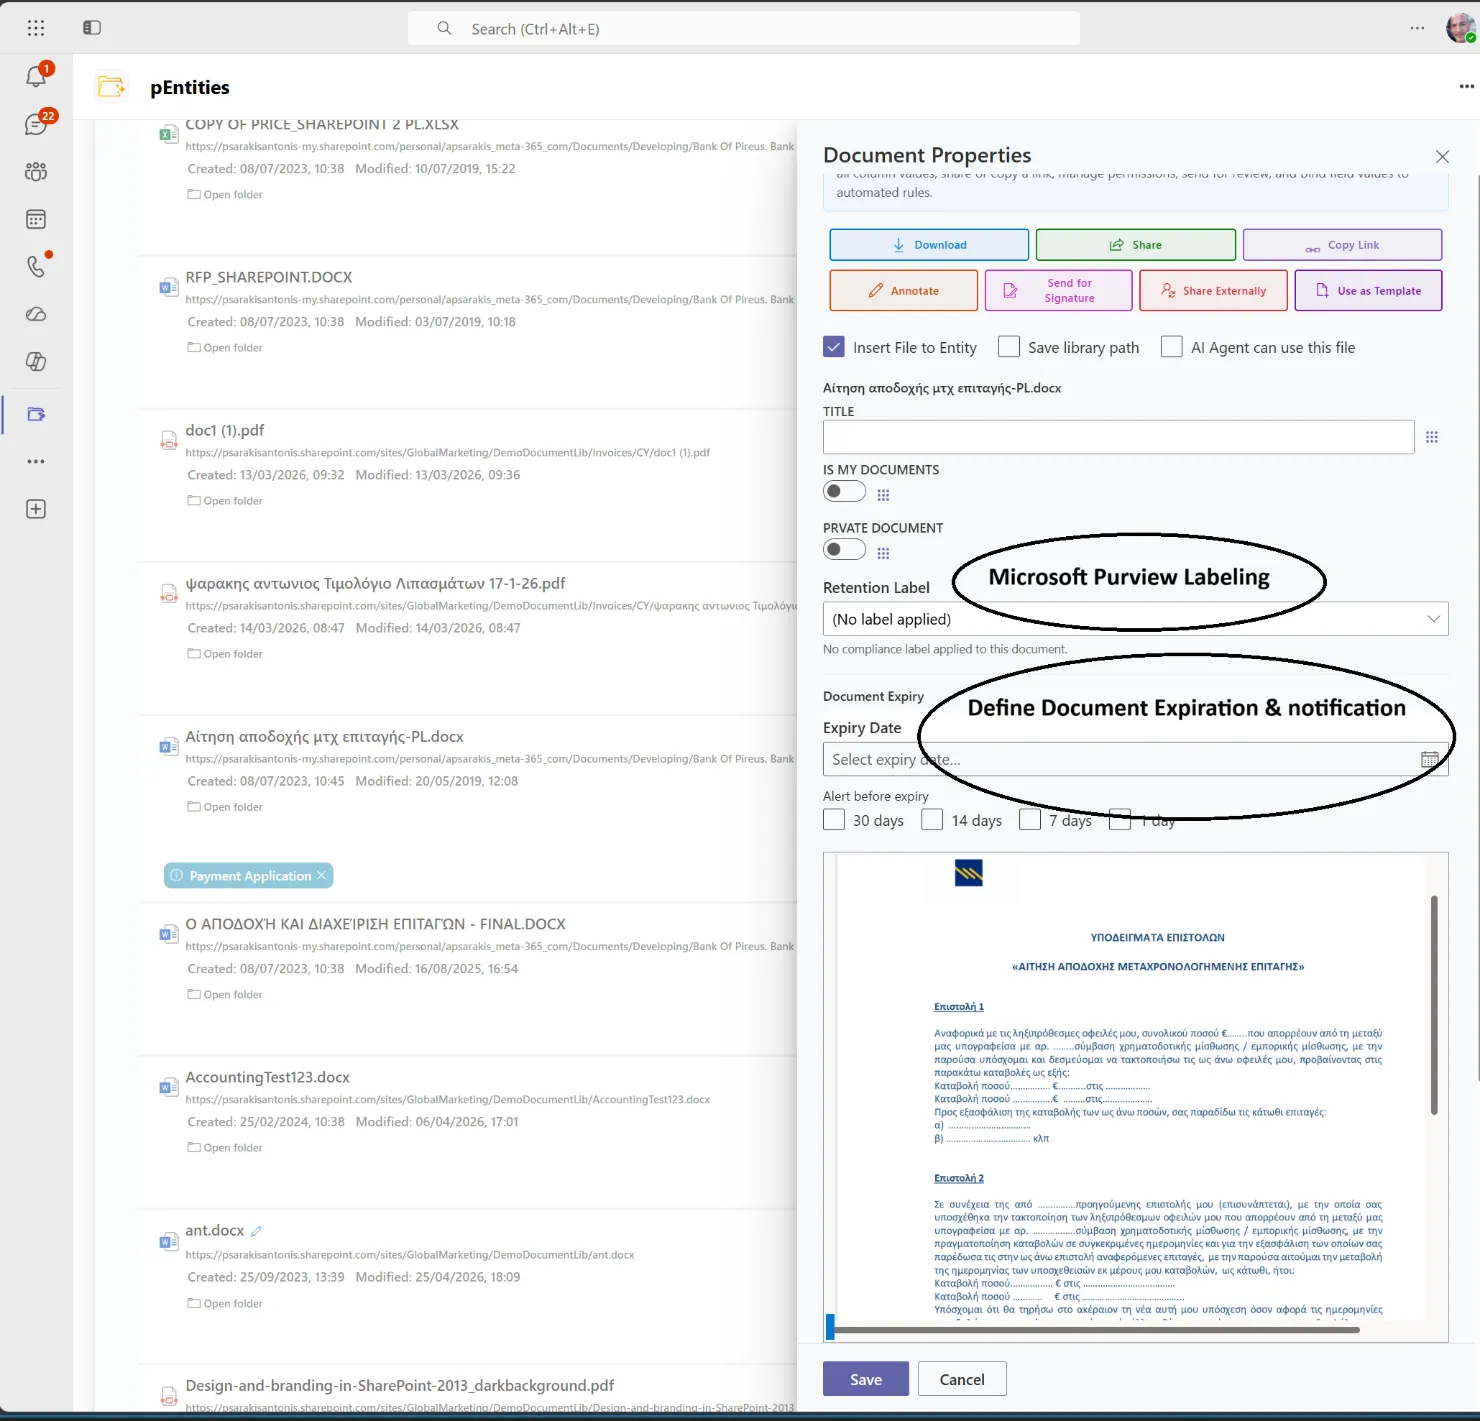This screenshot has width=1480, height=1421.
Task: Open the pEntities header more options
Action: pyautogui.click(x=1467, y=87)
